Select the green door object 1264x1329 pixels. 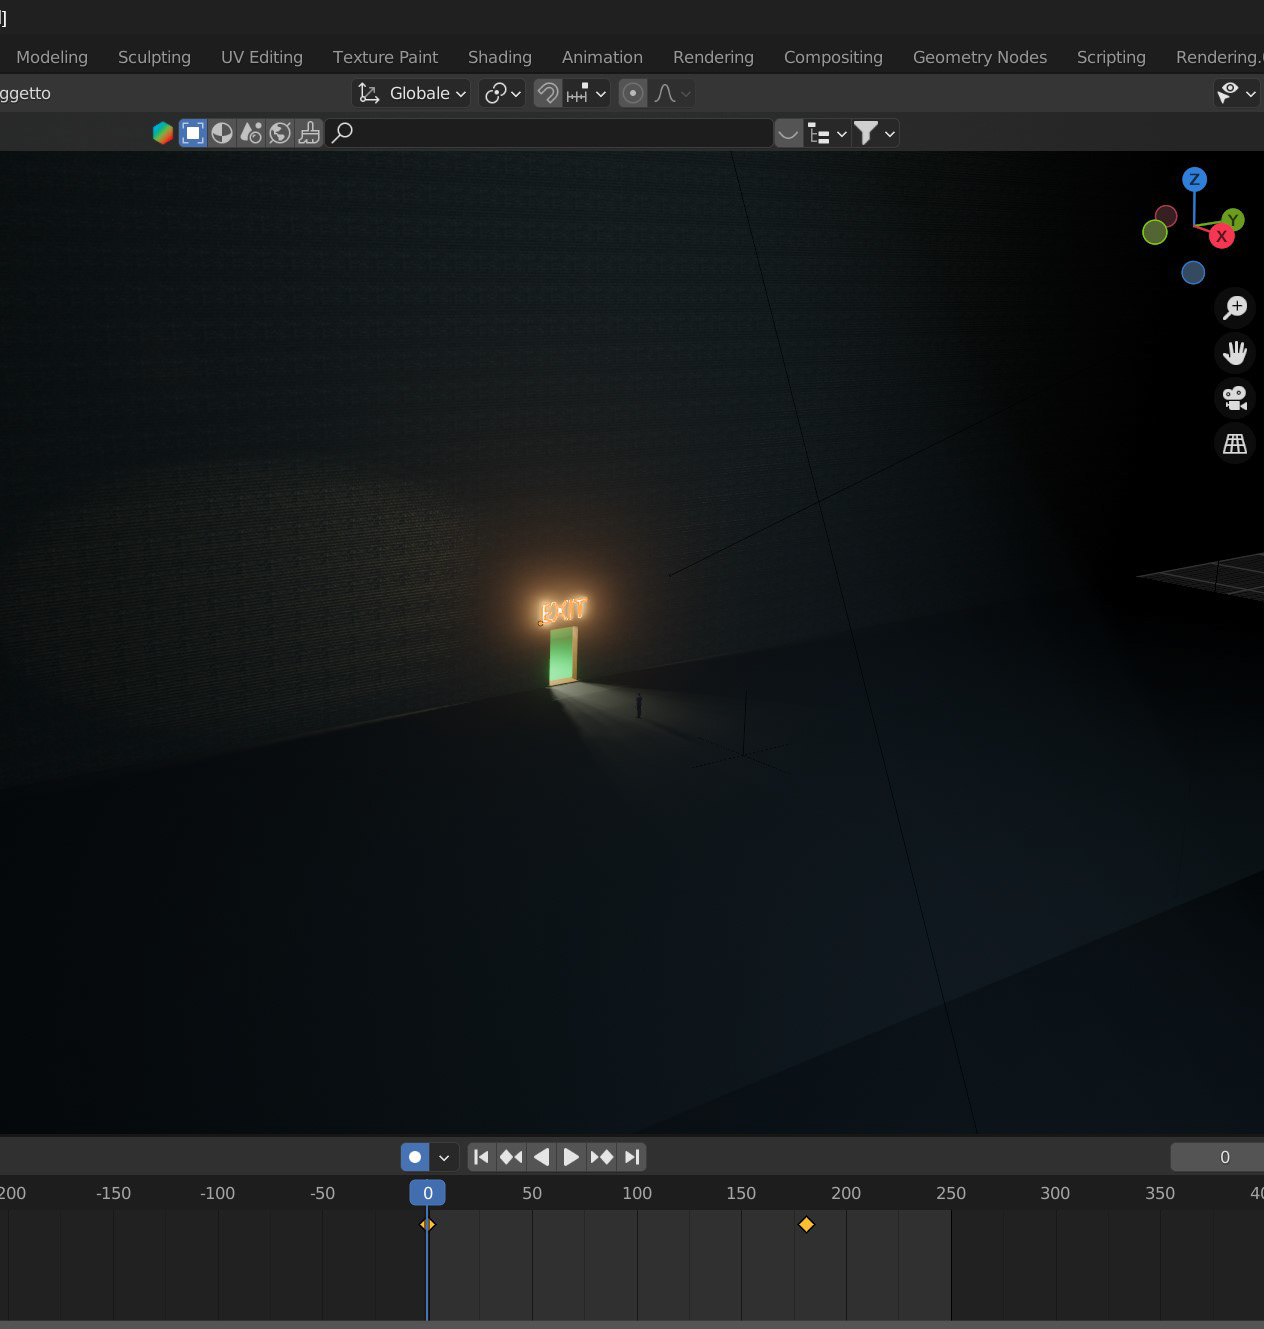pos(563,656)
